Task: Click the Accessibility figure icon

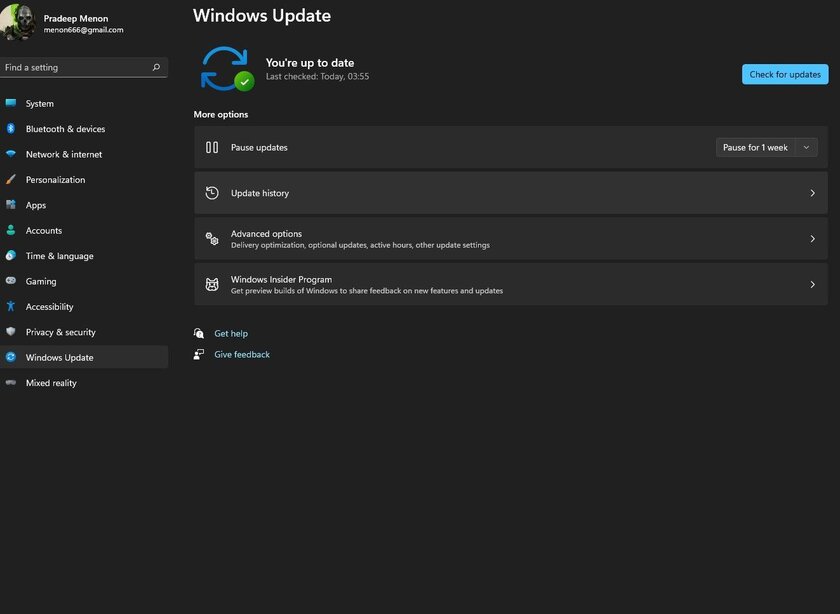Action: [x=11, y=306]
